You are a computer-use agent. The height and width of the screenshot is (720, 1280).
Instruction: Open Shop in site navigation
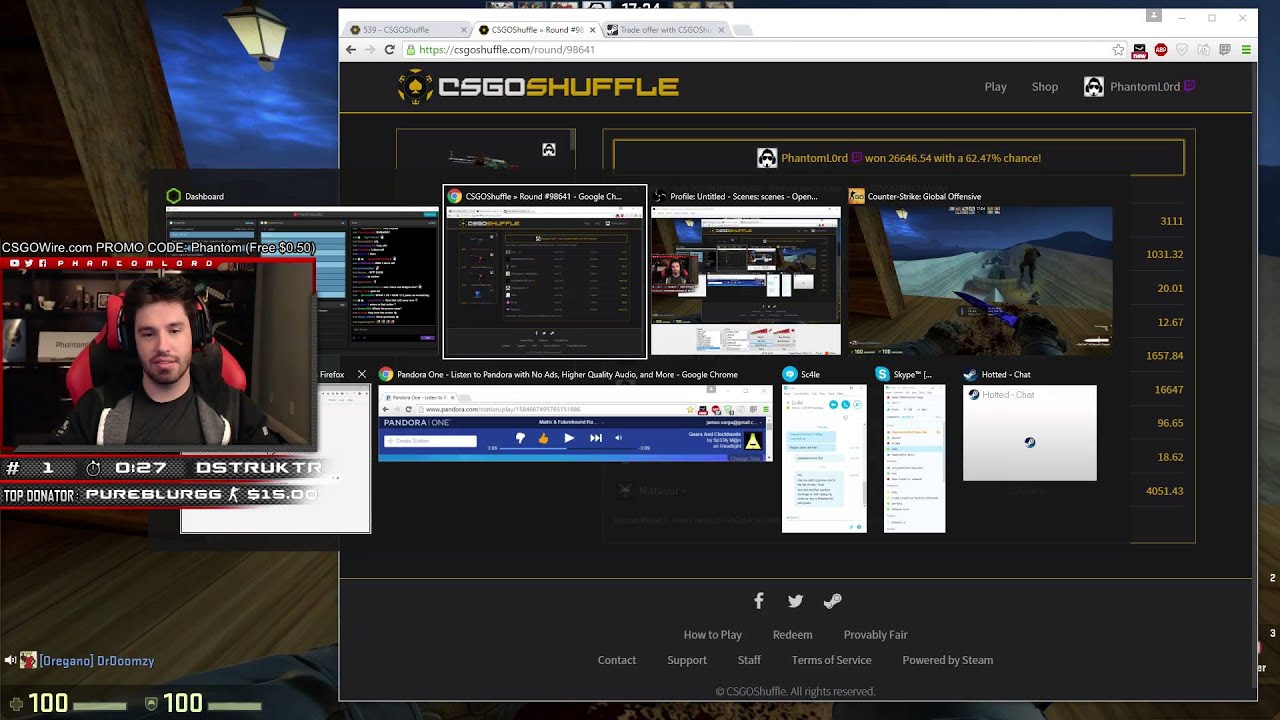1045,87
